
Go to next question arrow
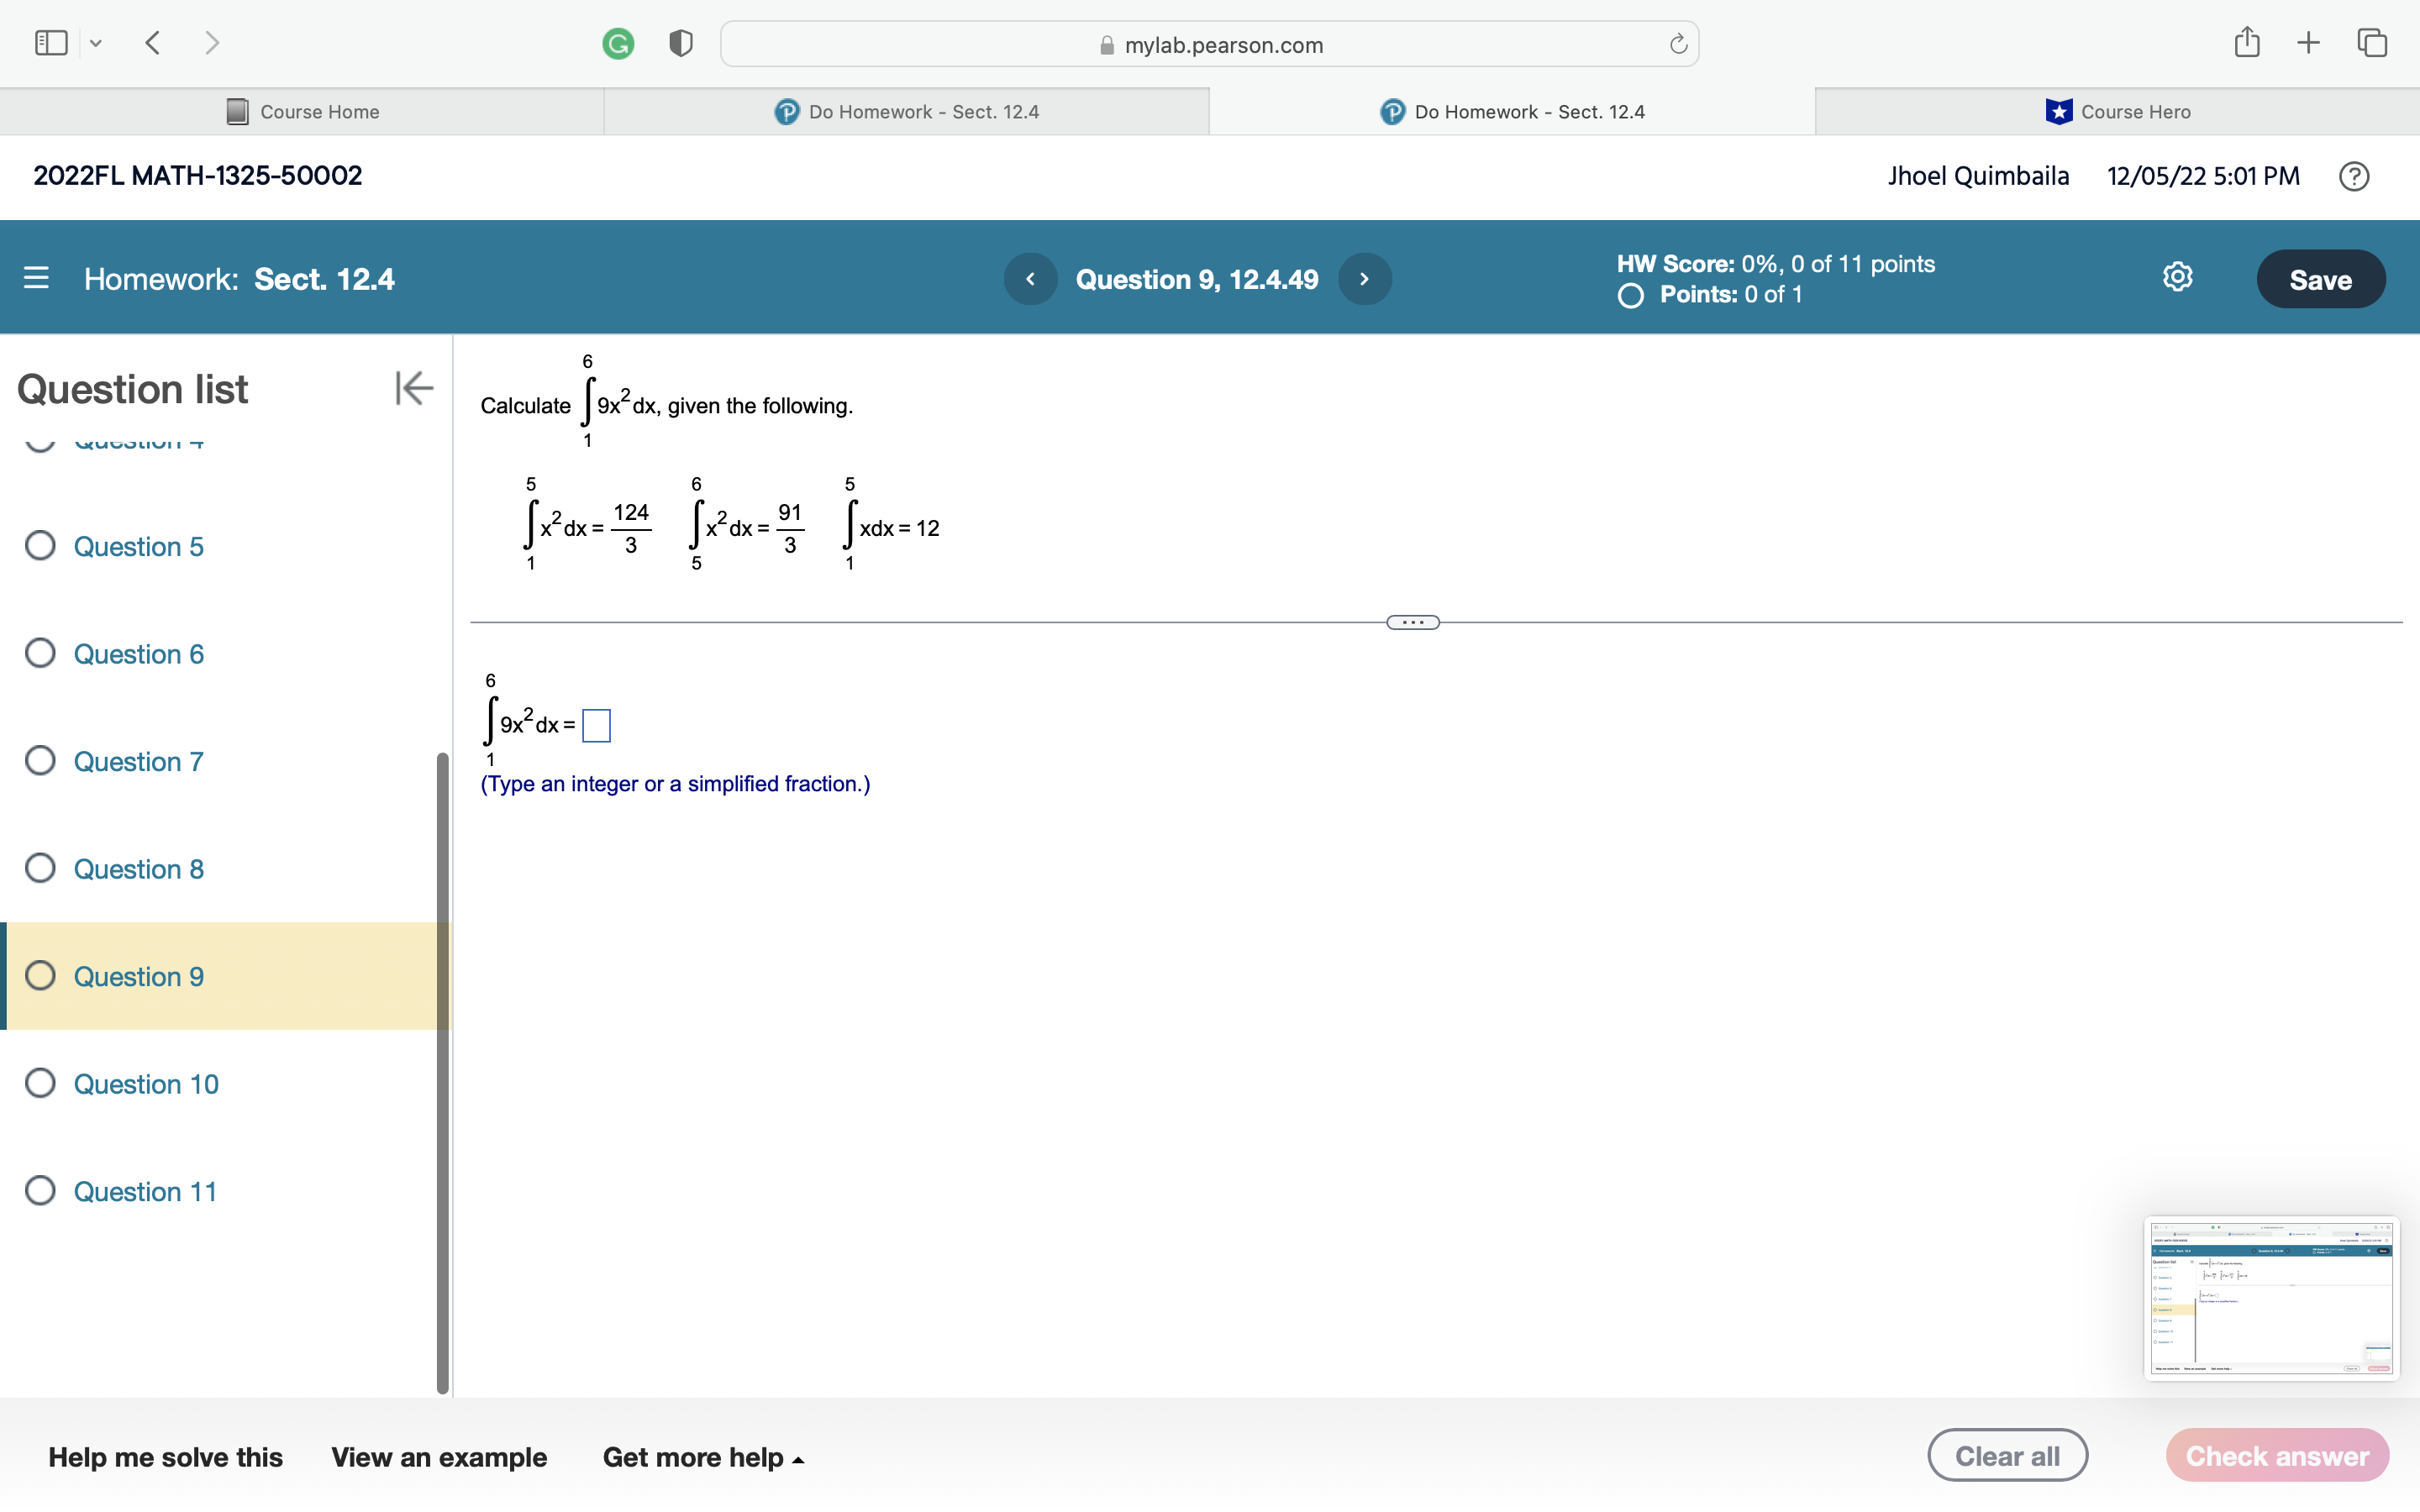click(1364, 279)
